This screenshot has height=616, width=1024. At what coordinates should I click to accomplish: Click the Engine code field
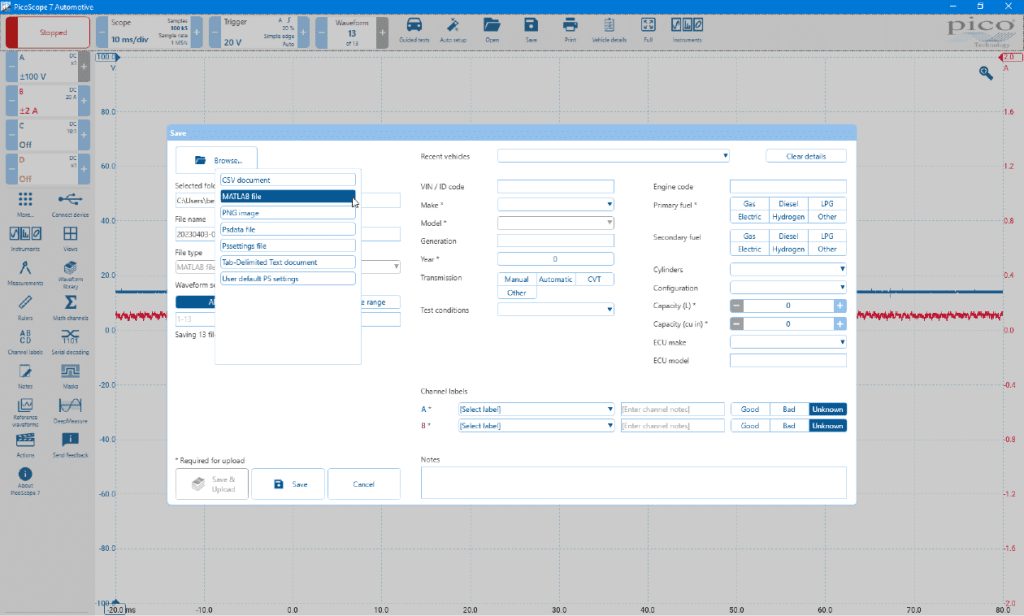click(788, 186)
